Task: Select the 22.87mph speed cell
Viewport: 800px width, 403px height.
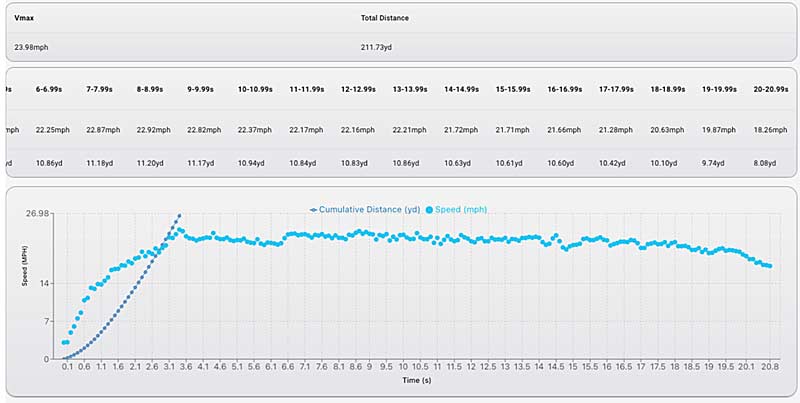Action: (x=103, y=130)
